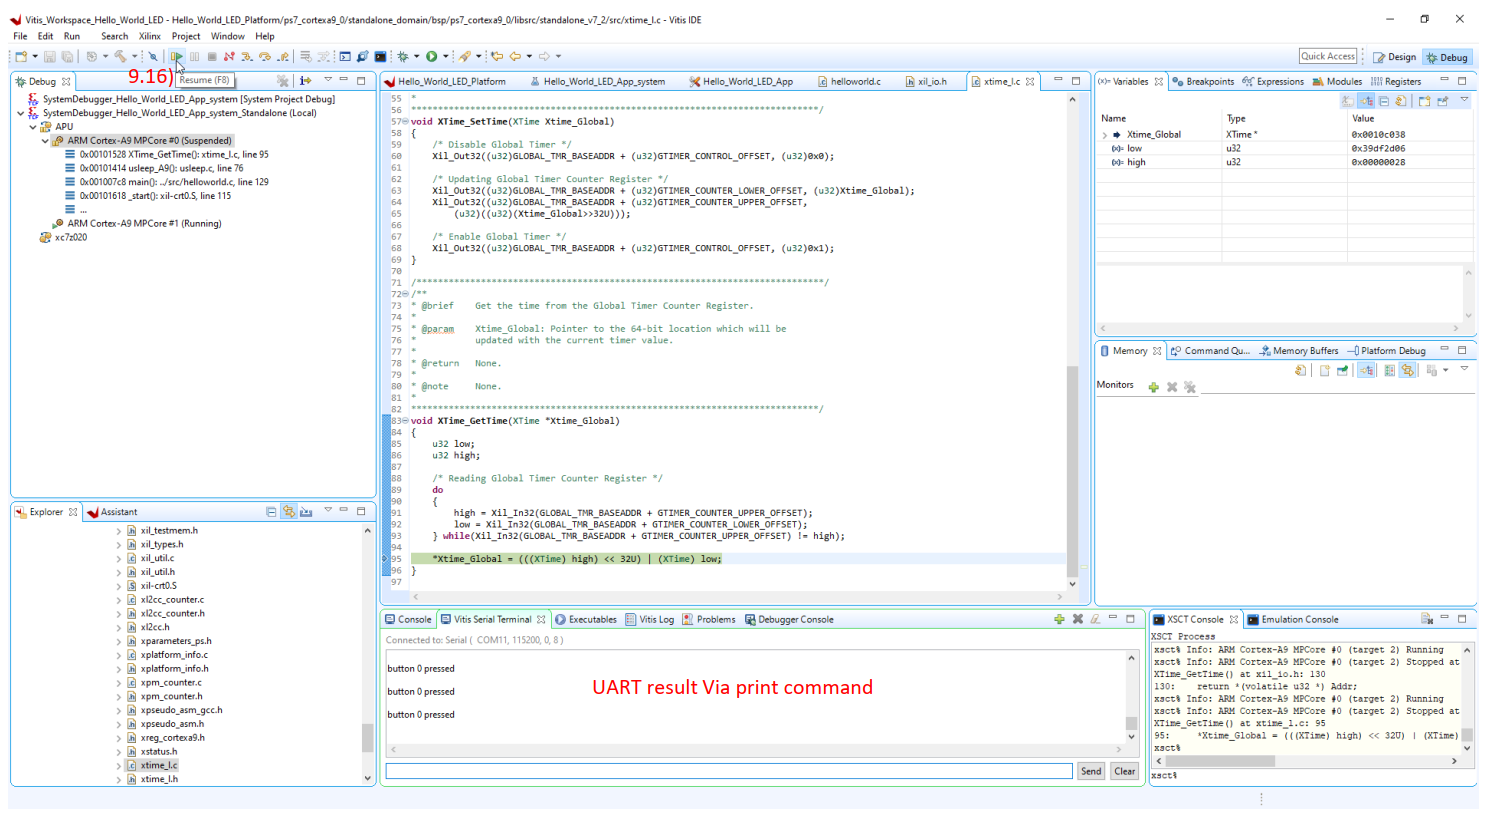Open the Debug view menu triangle
The height and width of the screenshot is (814, 1496).
coord(328,80)
